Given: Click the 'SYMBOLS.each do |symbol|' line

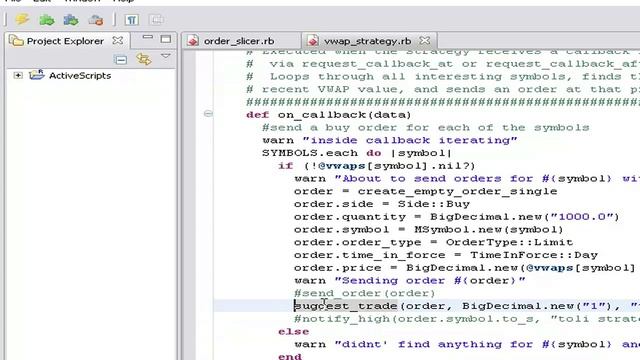Looking at the screenshot, I should tap(357, 153).
